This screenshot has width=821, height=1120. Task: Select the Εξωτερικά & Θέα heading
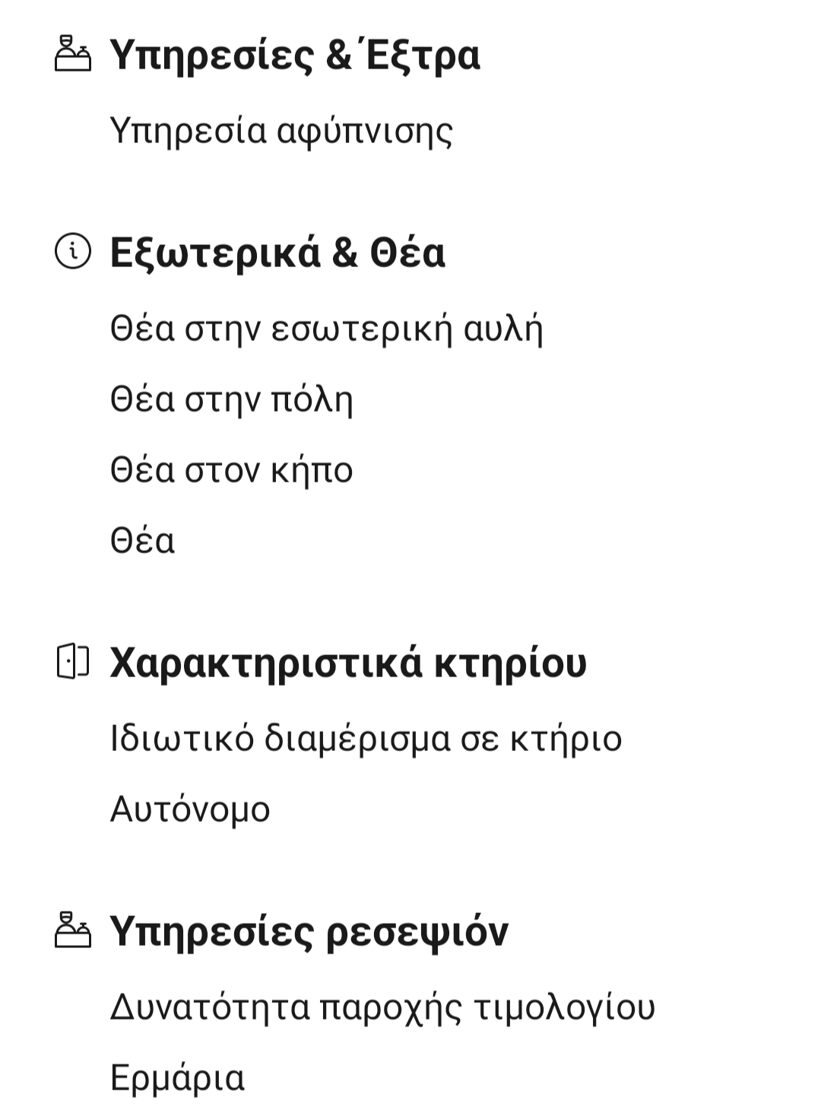click(x=277, y=253)
